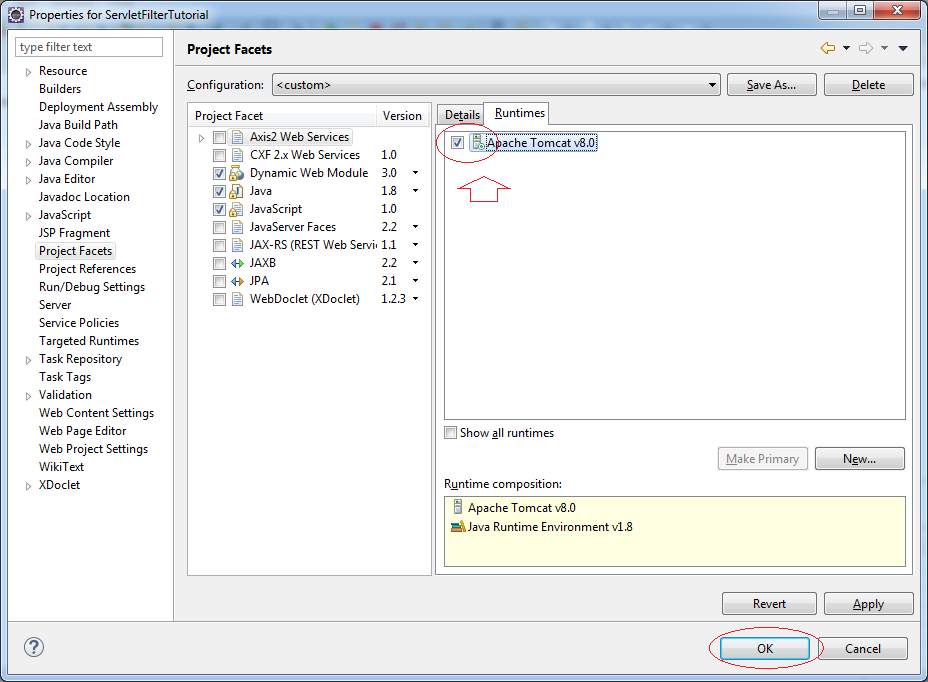Viewport: 928px width, 682px height.
Task: Click the Dynamic Web Module facet icon
Action: (237, 173)
